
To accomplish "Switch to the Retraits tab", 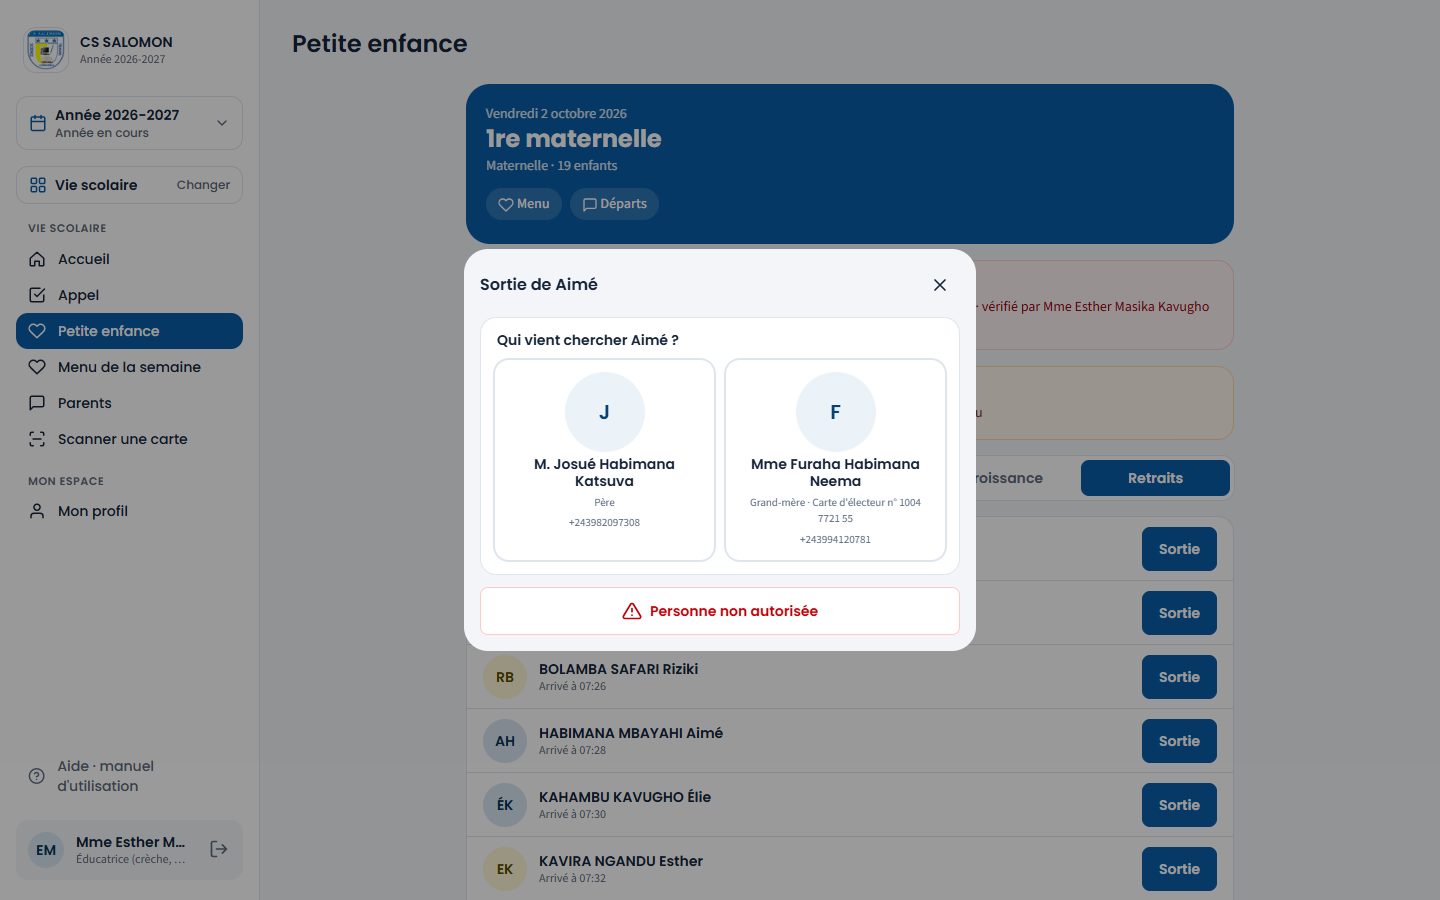I will [1155, 478].
